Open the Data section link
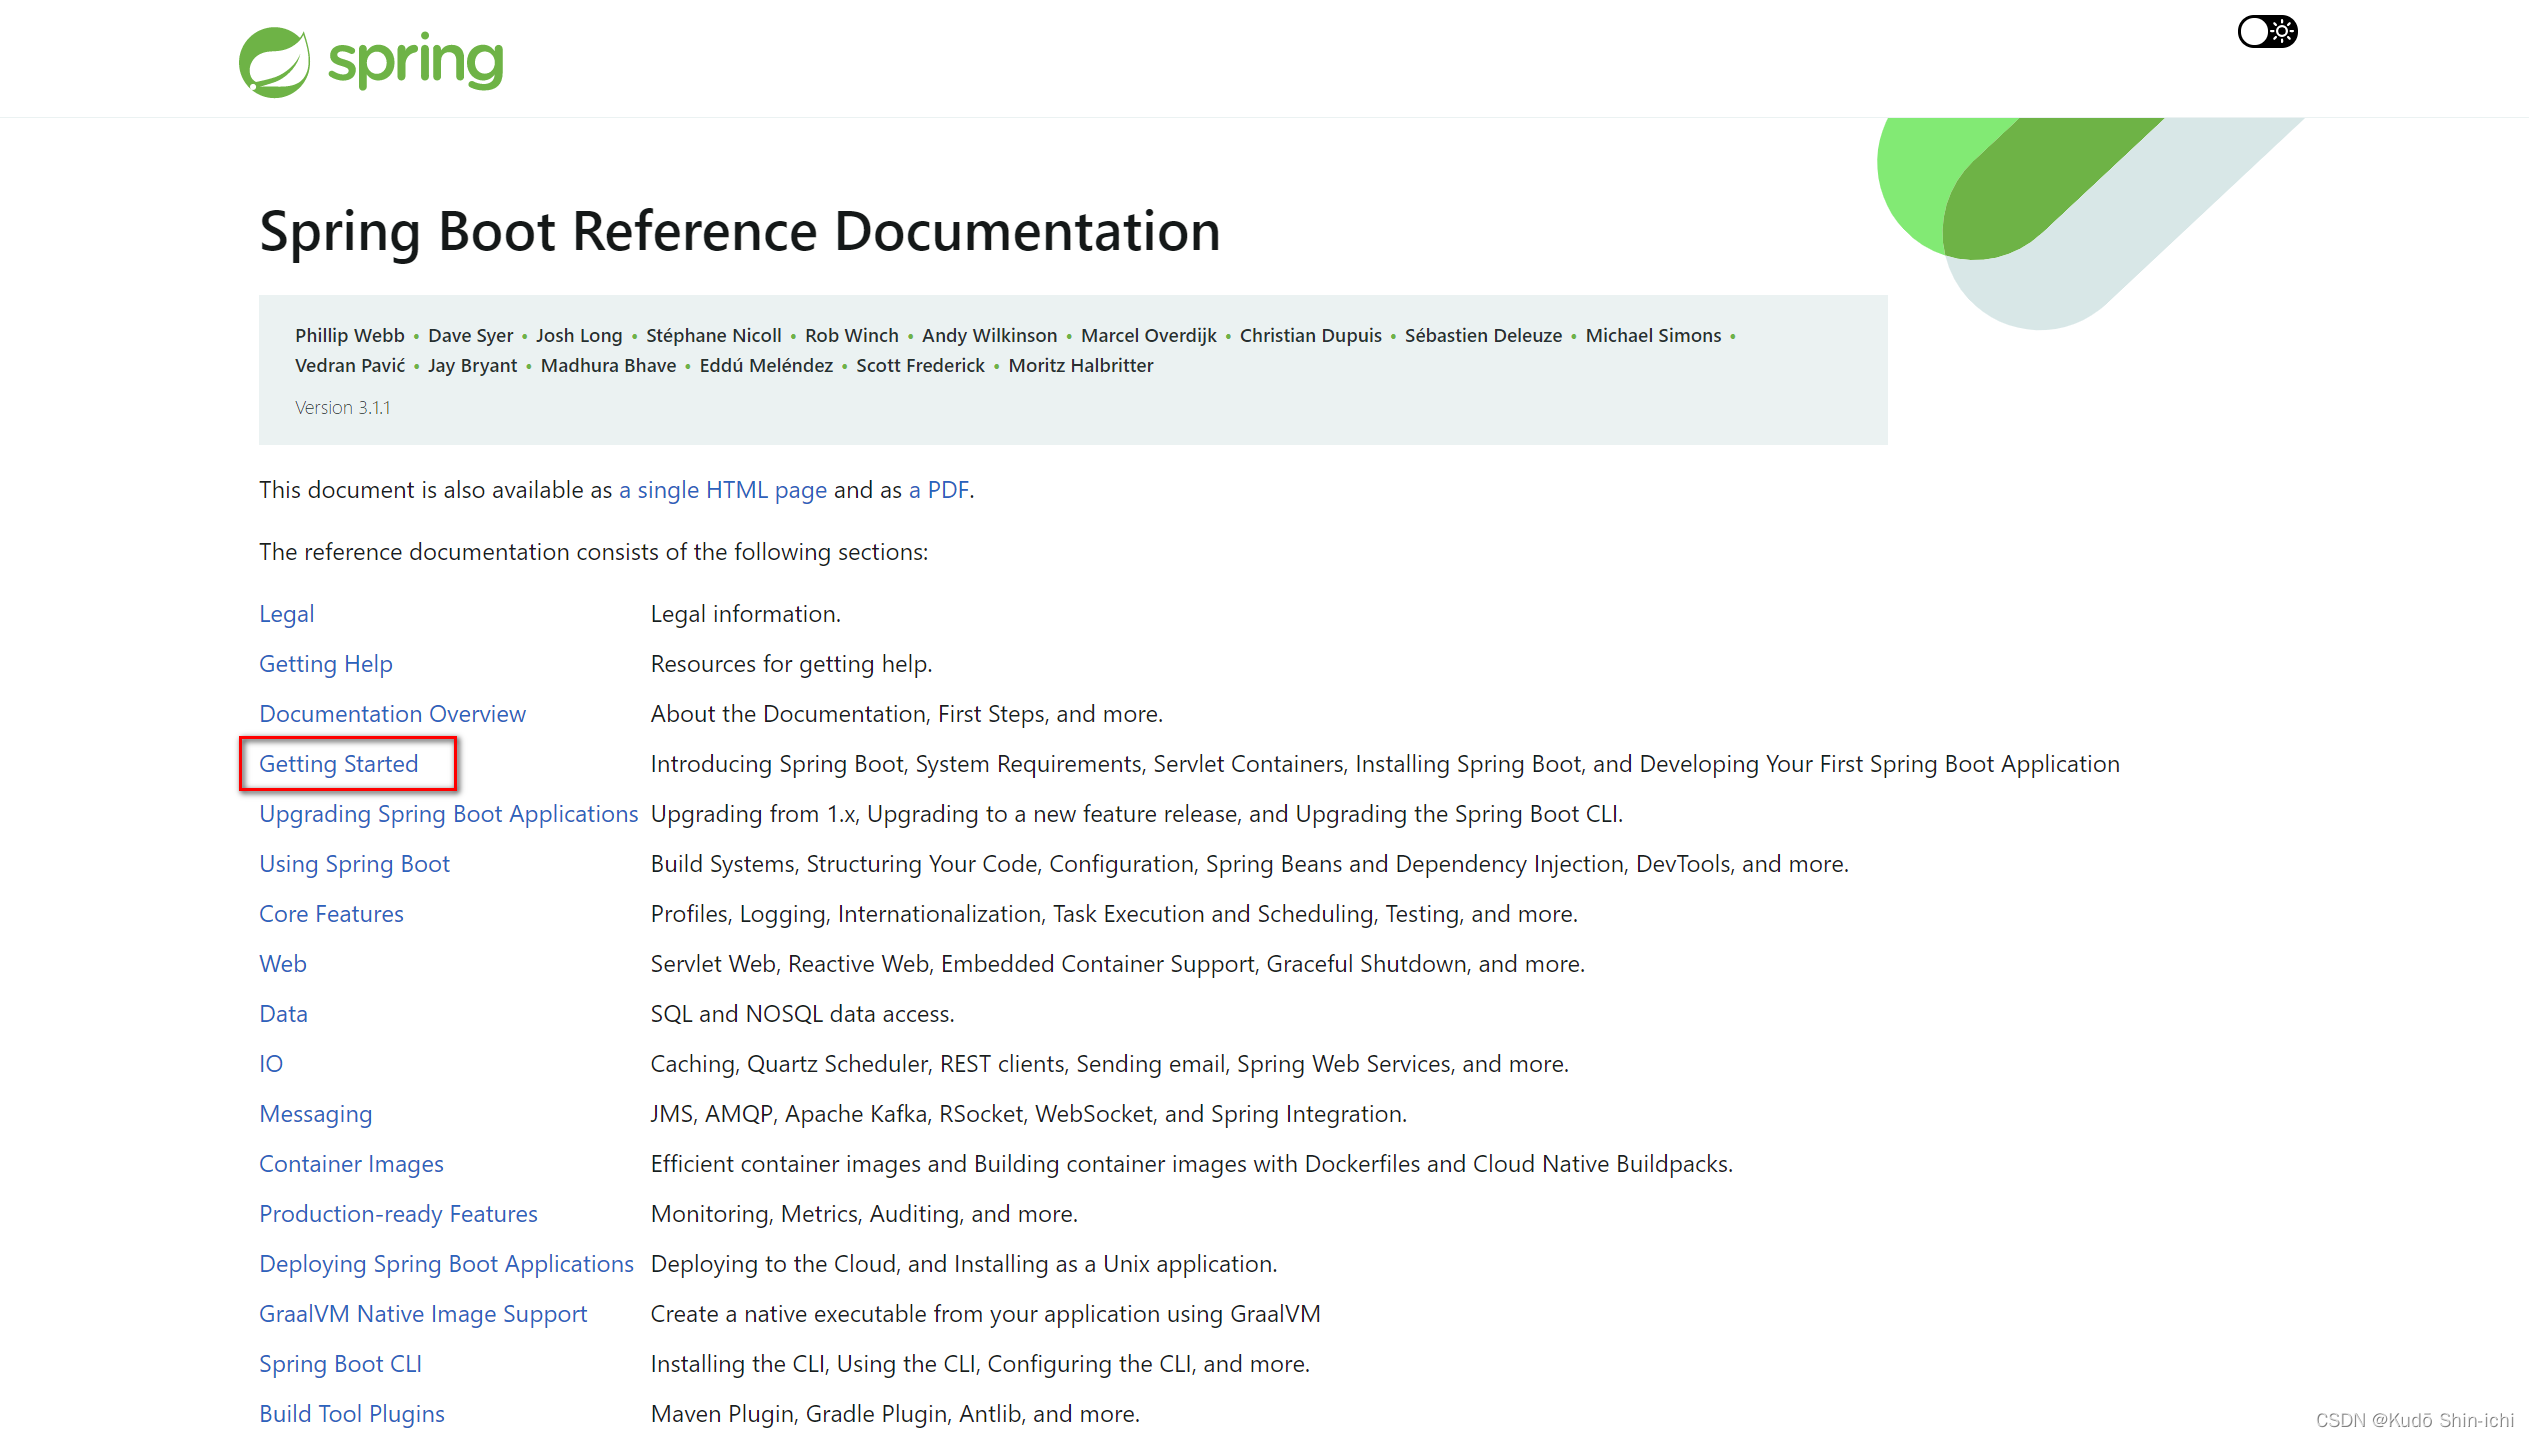The image size is (2529, 1437). point(284,1014)
